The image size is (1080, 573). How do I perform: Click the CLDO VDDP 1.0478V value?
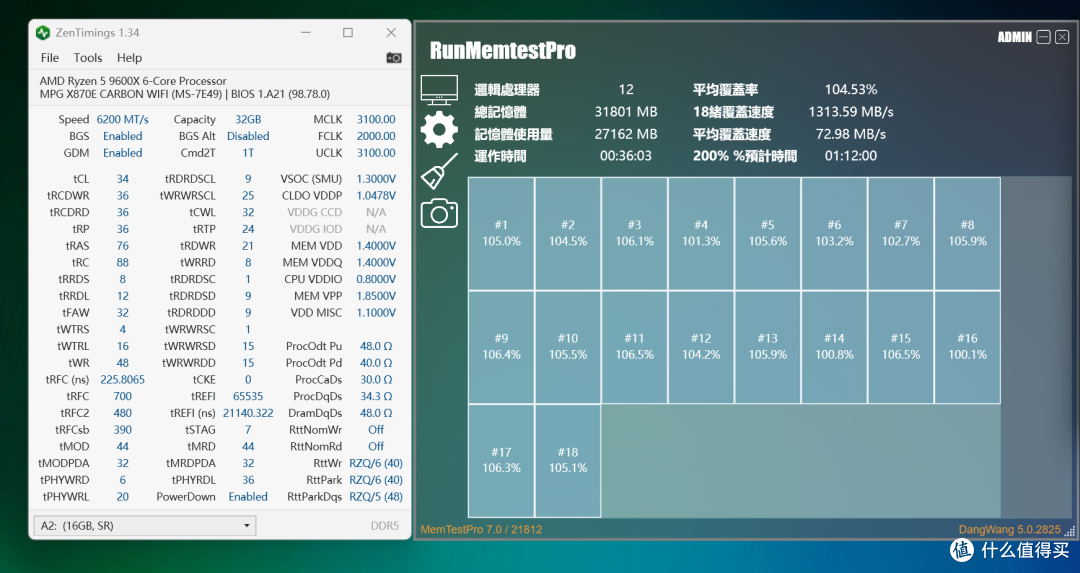point(376,195)
